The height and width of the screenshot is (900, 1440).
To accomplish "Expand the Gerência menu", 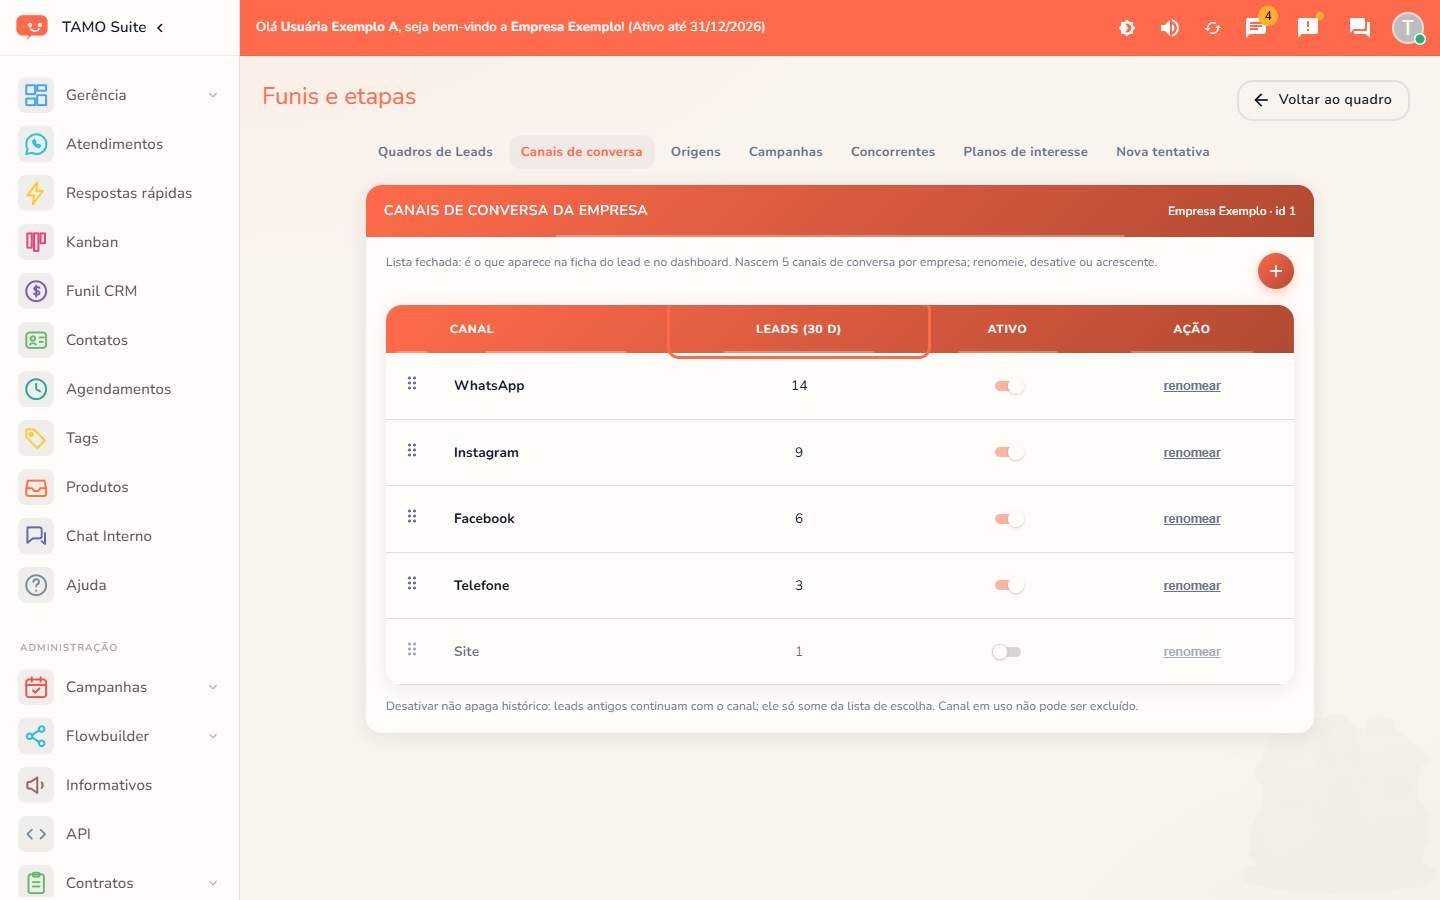I will pos(213,95).
